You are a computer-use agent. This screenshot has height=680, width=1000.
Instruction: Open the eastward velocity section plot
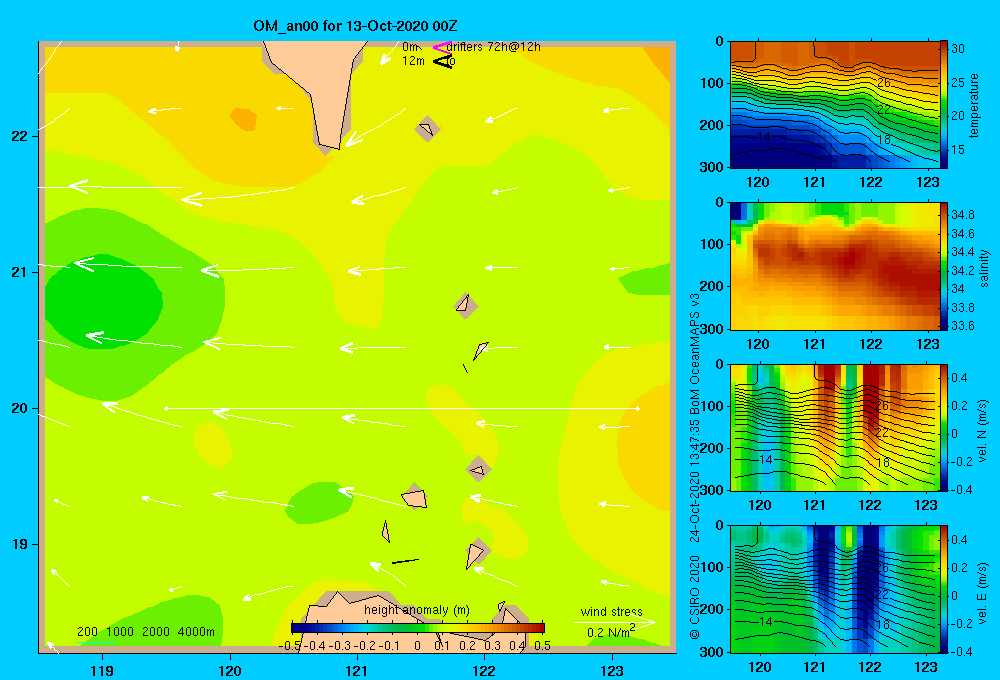click(x=834, y=589)
